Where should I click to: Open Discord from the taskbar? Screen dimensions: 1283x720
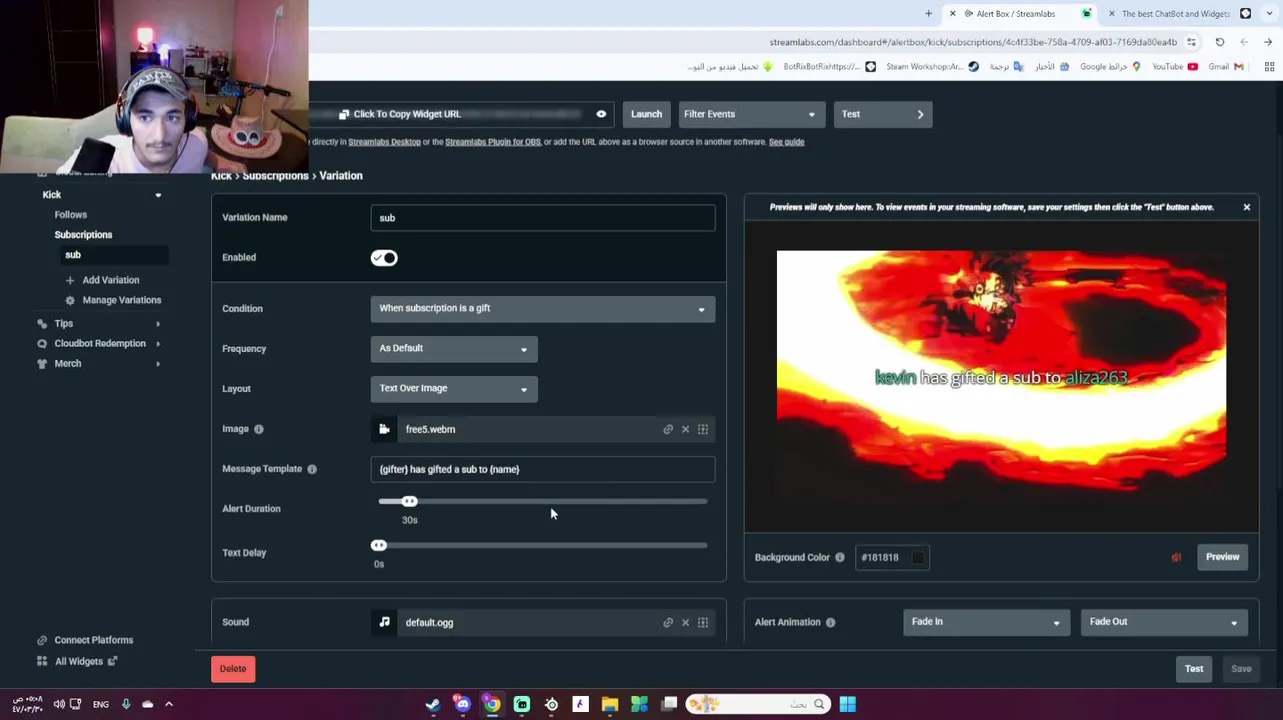point(462,704)
